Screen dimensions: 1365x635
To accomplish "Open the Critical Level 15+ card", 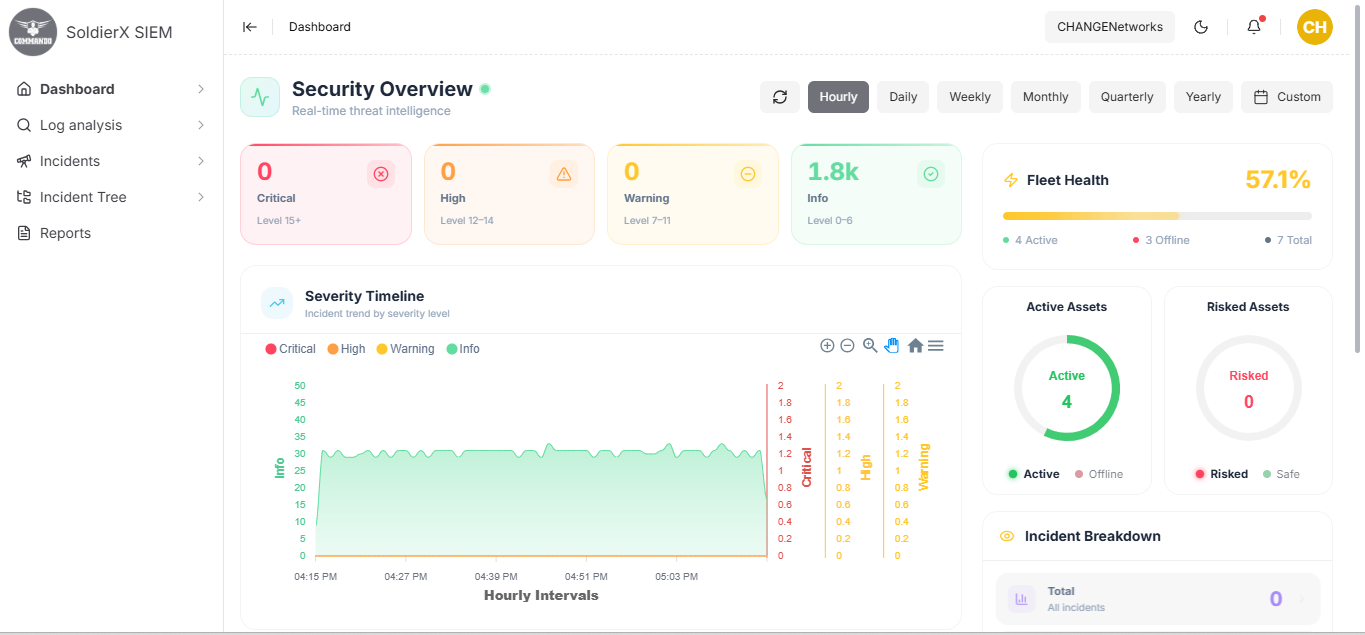I will point(326,194).
